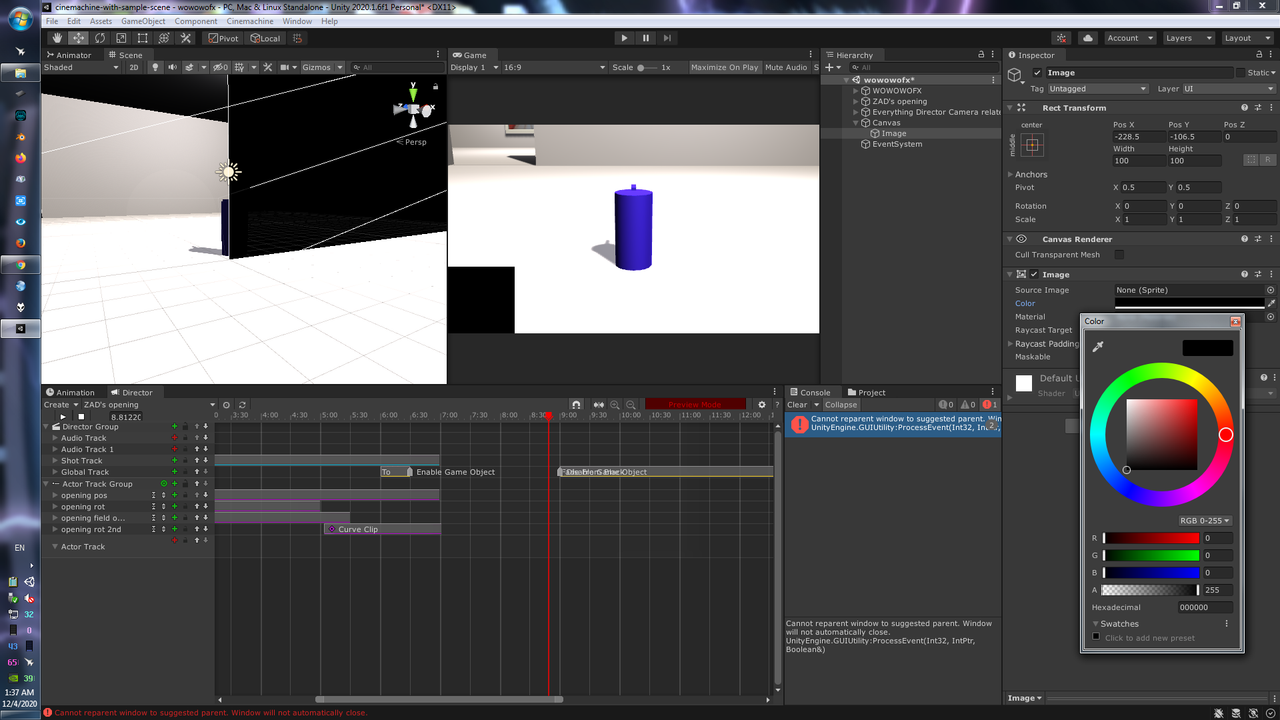Click Collapse in Console
The image size is (1280, 720).
(841, 405)
